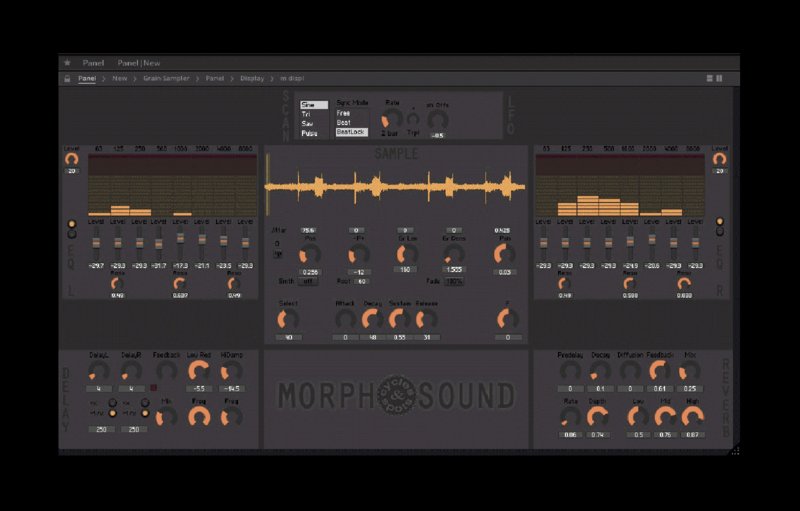Select Saw LFO waveform
Image resolution: width=800 pixels, height=511 pixels.
tap(314, 124)
